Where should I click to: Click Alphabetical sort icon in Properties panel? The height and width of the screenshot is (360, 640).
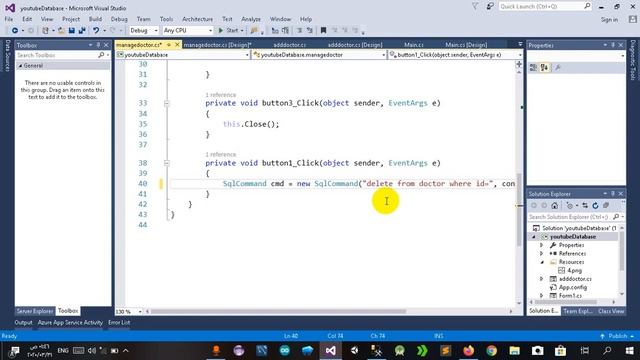pos(544,68)
